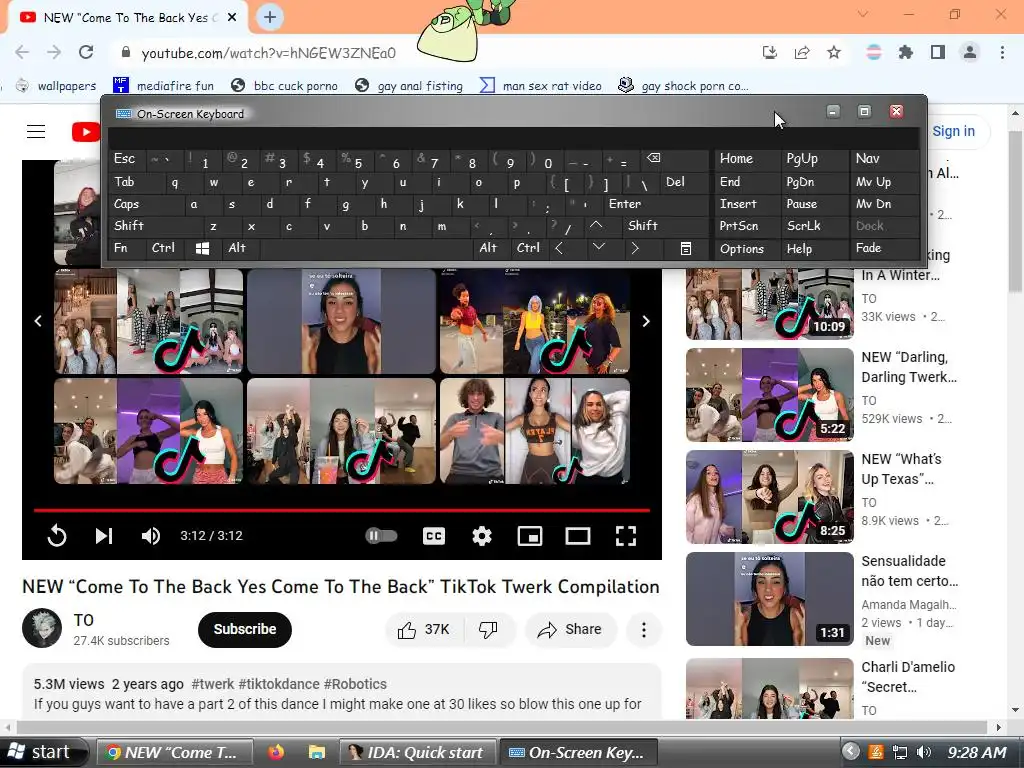Click the #twerk hashtag

coord(213,684)
